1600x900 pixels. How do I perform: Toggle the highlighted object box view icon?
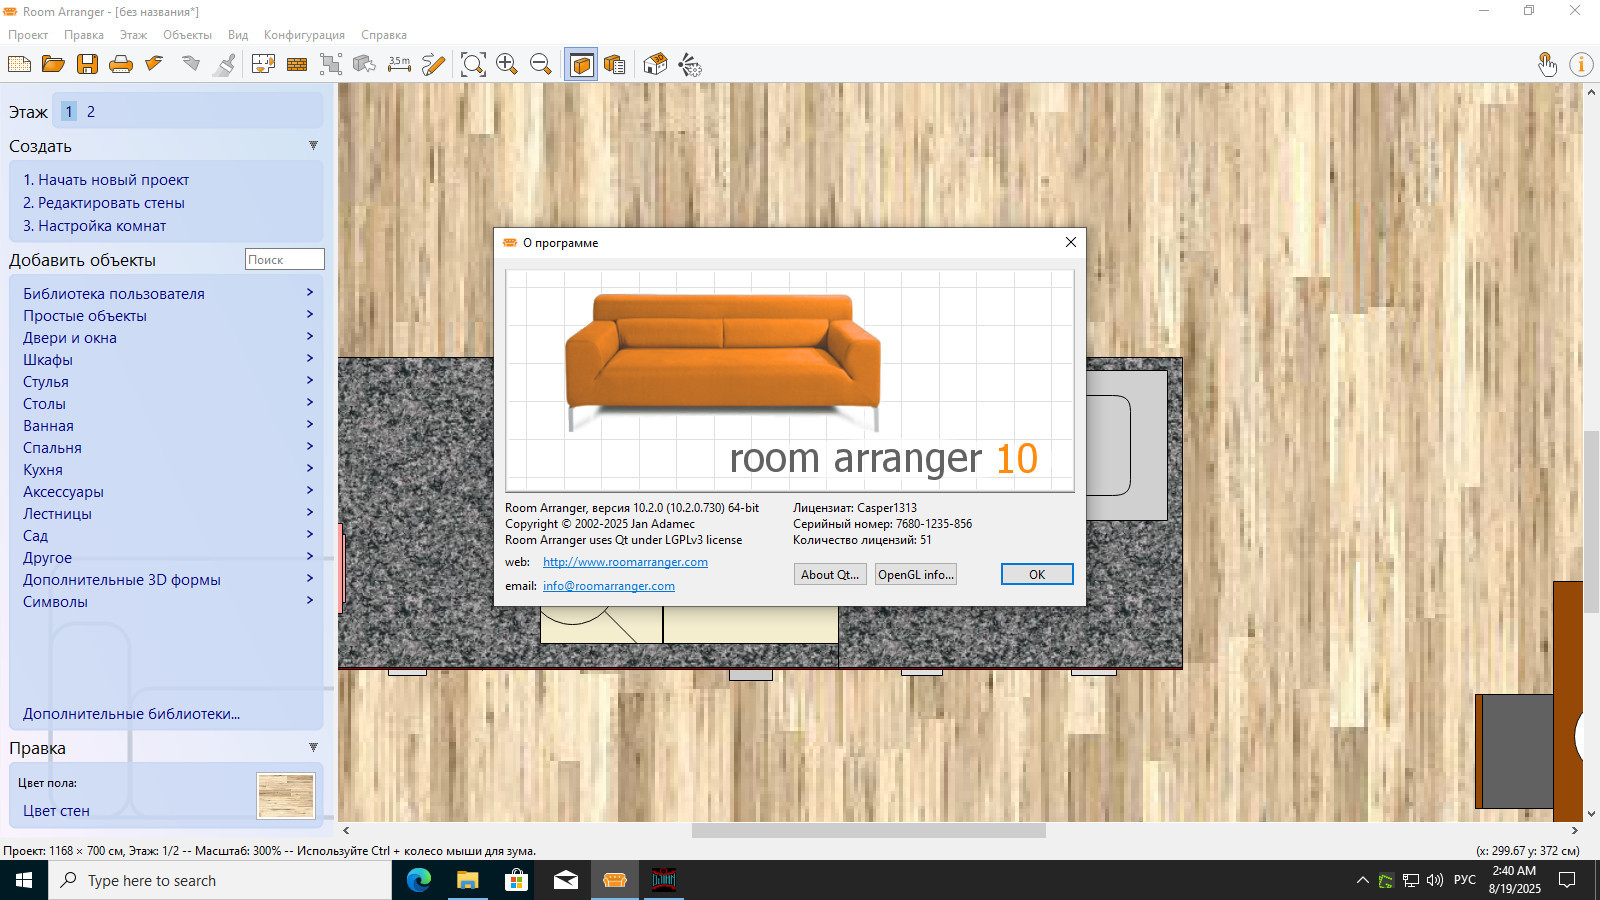tap(581, 64)
